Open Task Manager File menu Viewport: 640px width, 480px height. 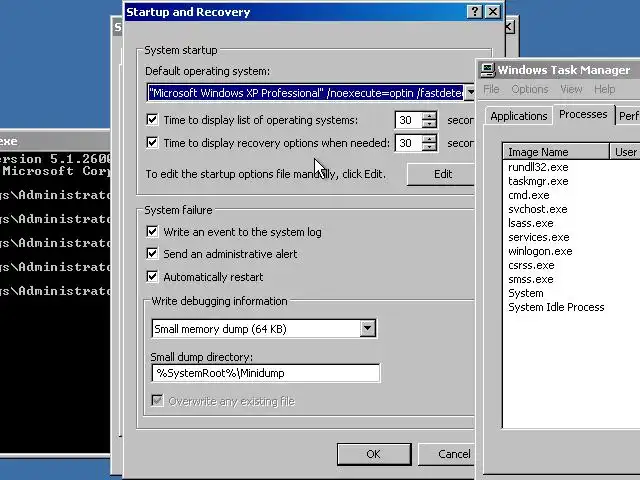pos(491,89)
